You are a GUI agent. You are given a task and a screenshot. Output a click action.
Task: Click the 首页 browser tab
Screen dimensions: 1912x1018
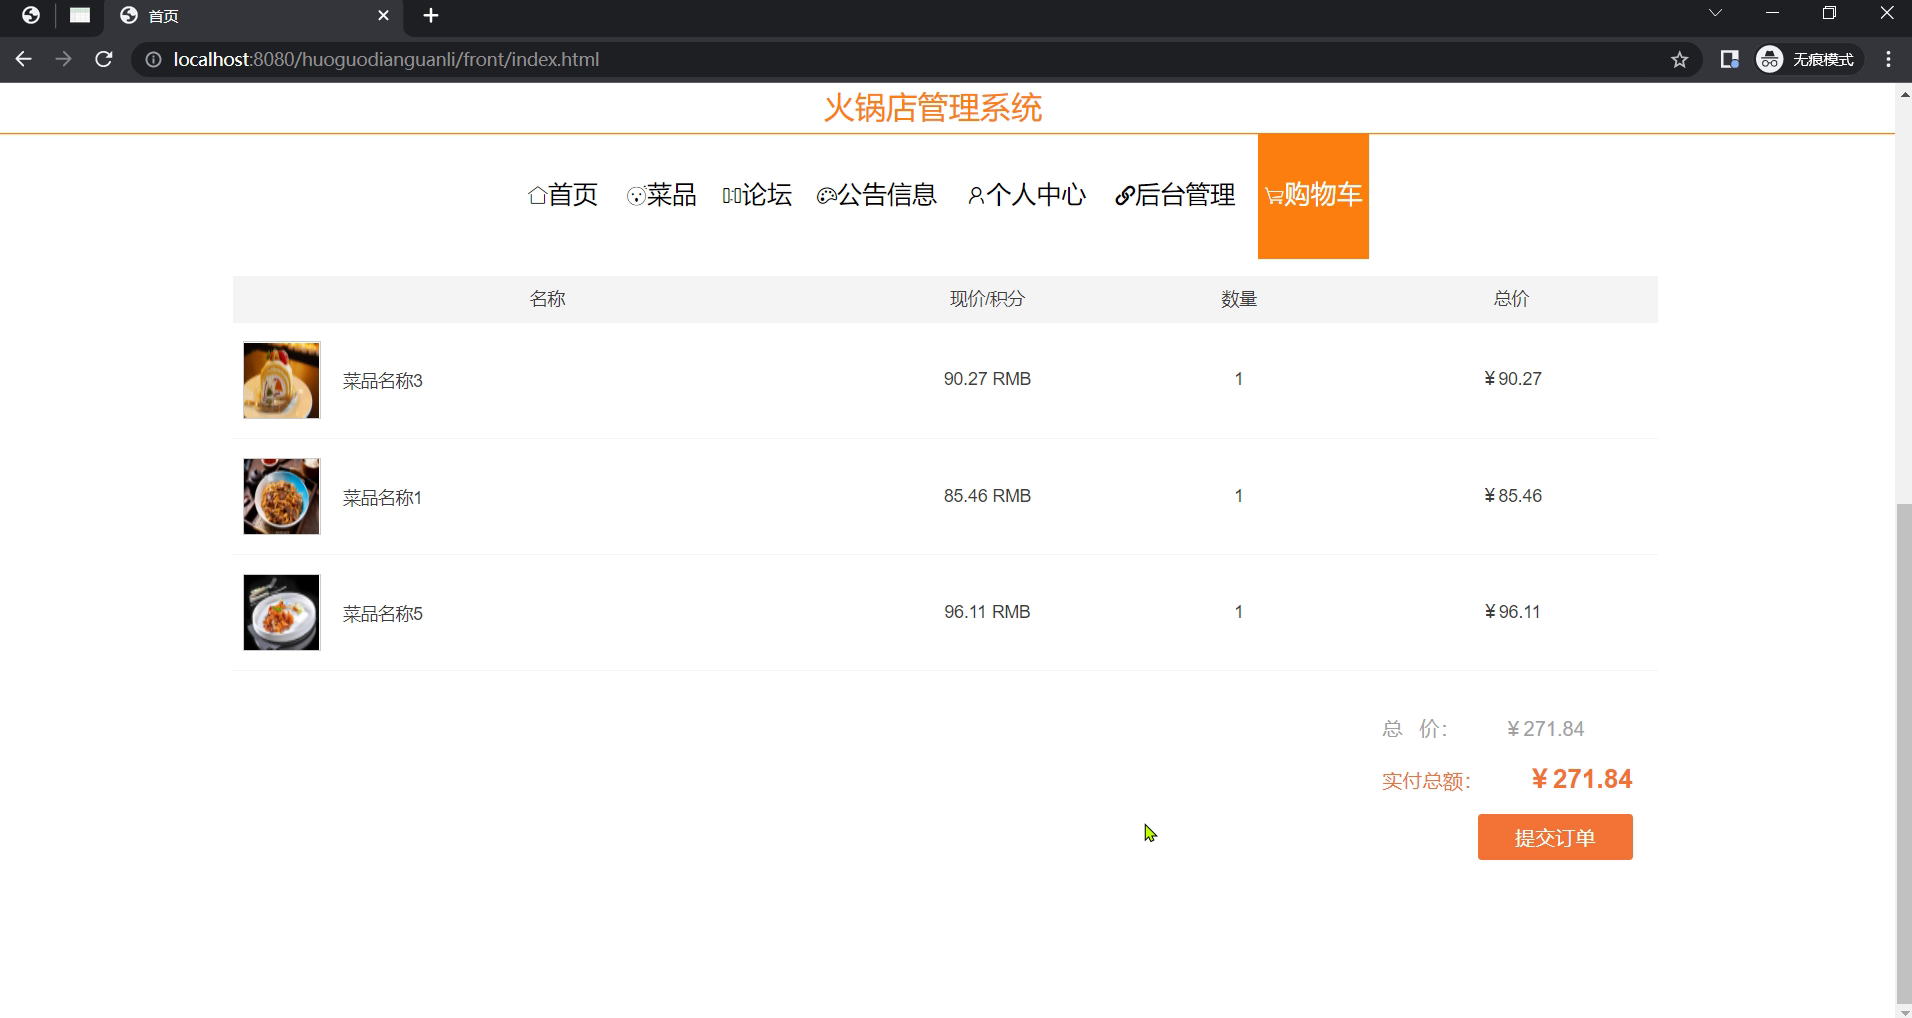point(254,16)
